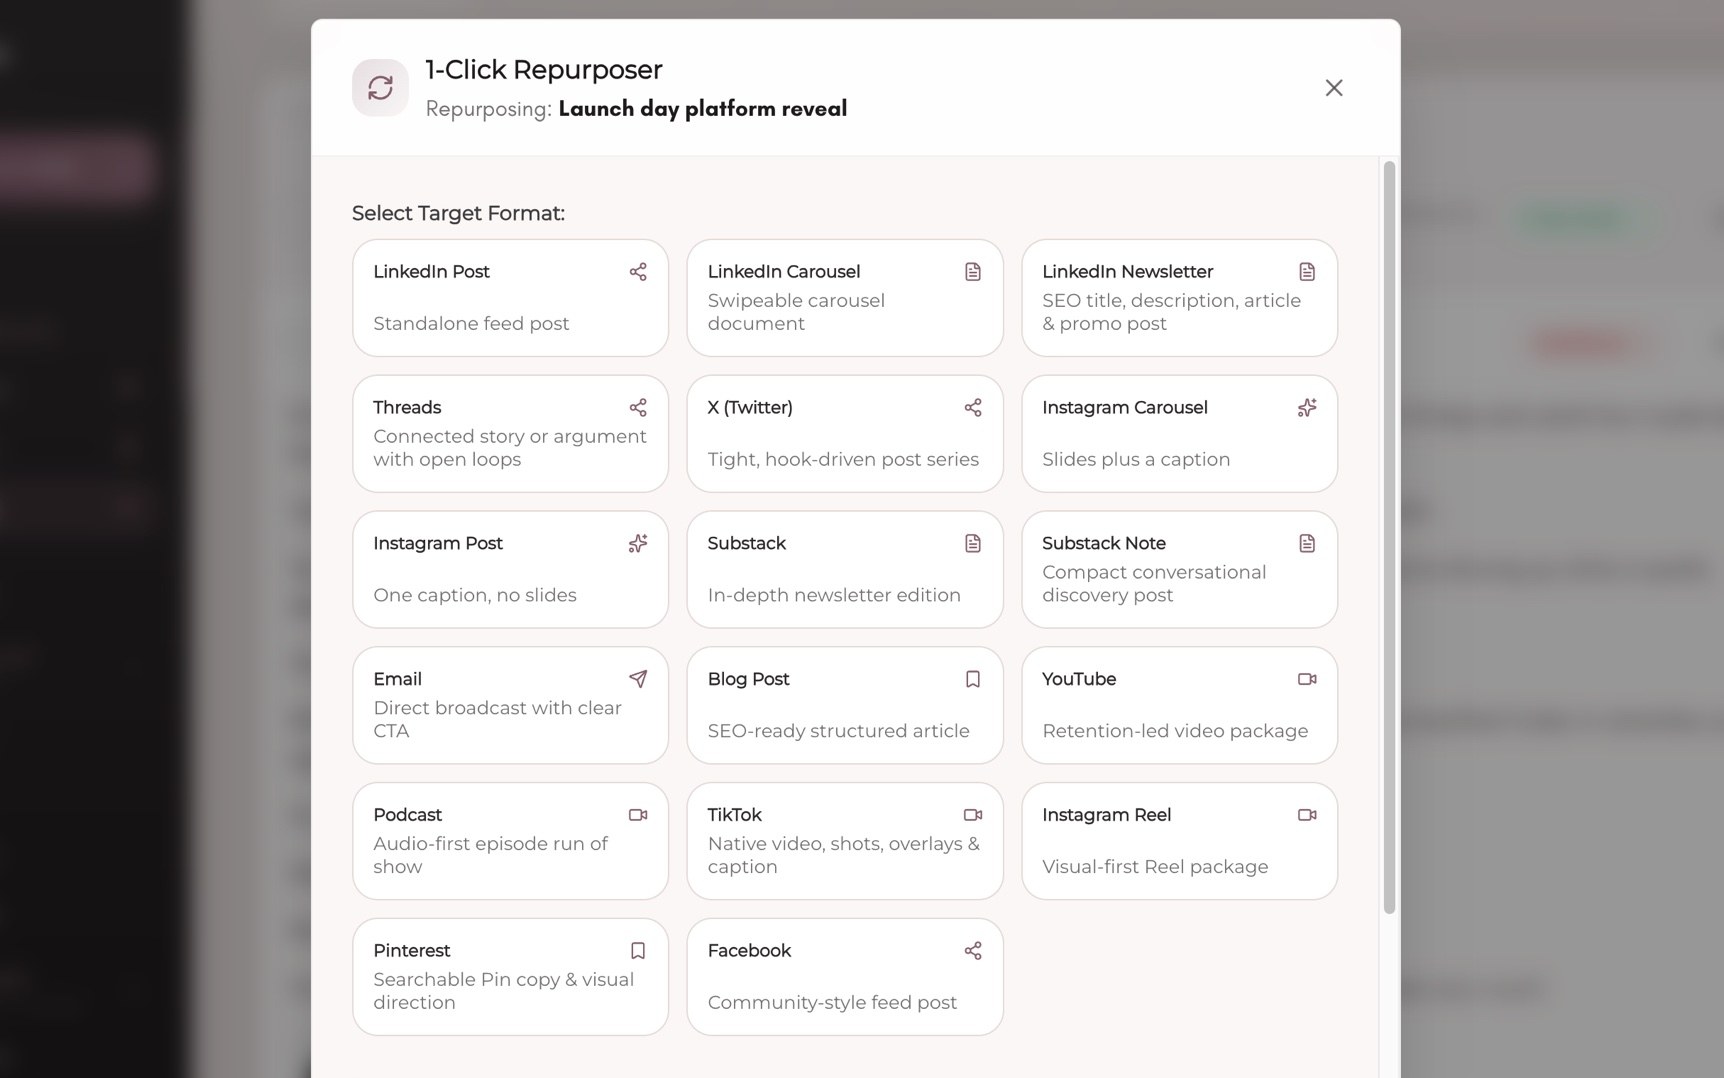Click the video camera icon on YouTube card
Viewport: 1724px width, 1078px height.
point(1307,679)
